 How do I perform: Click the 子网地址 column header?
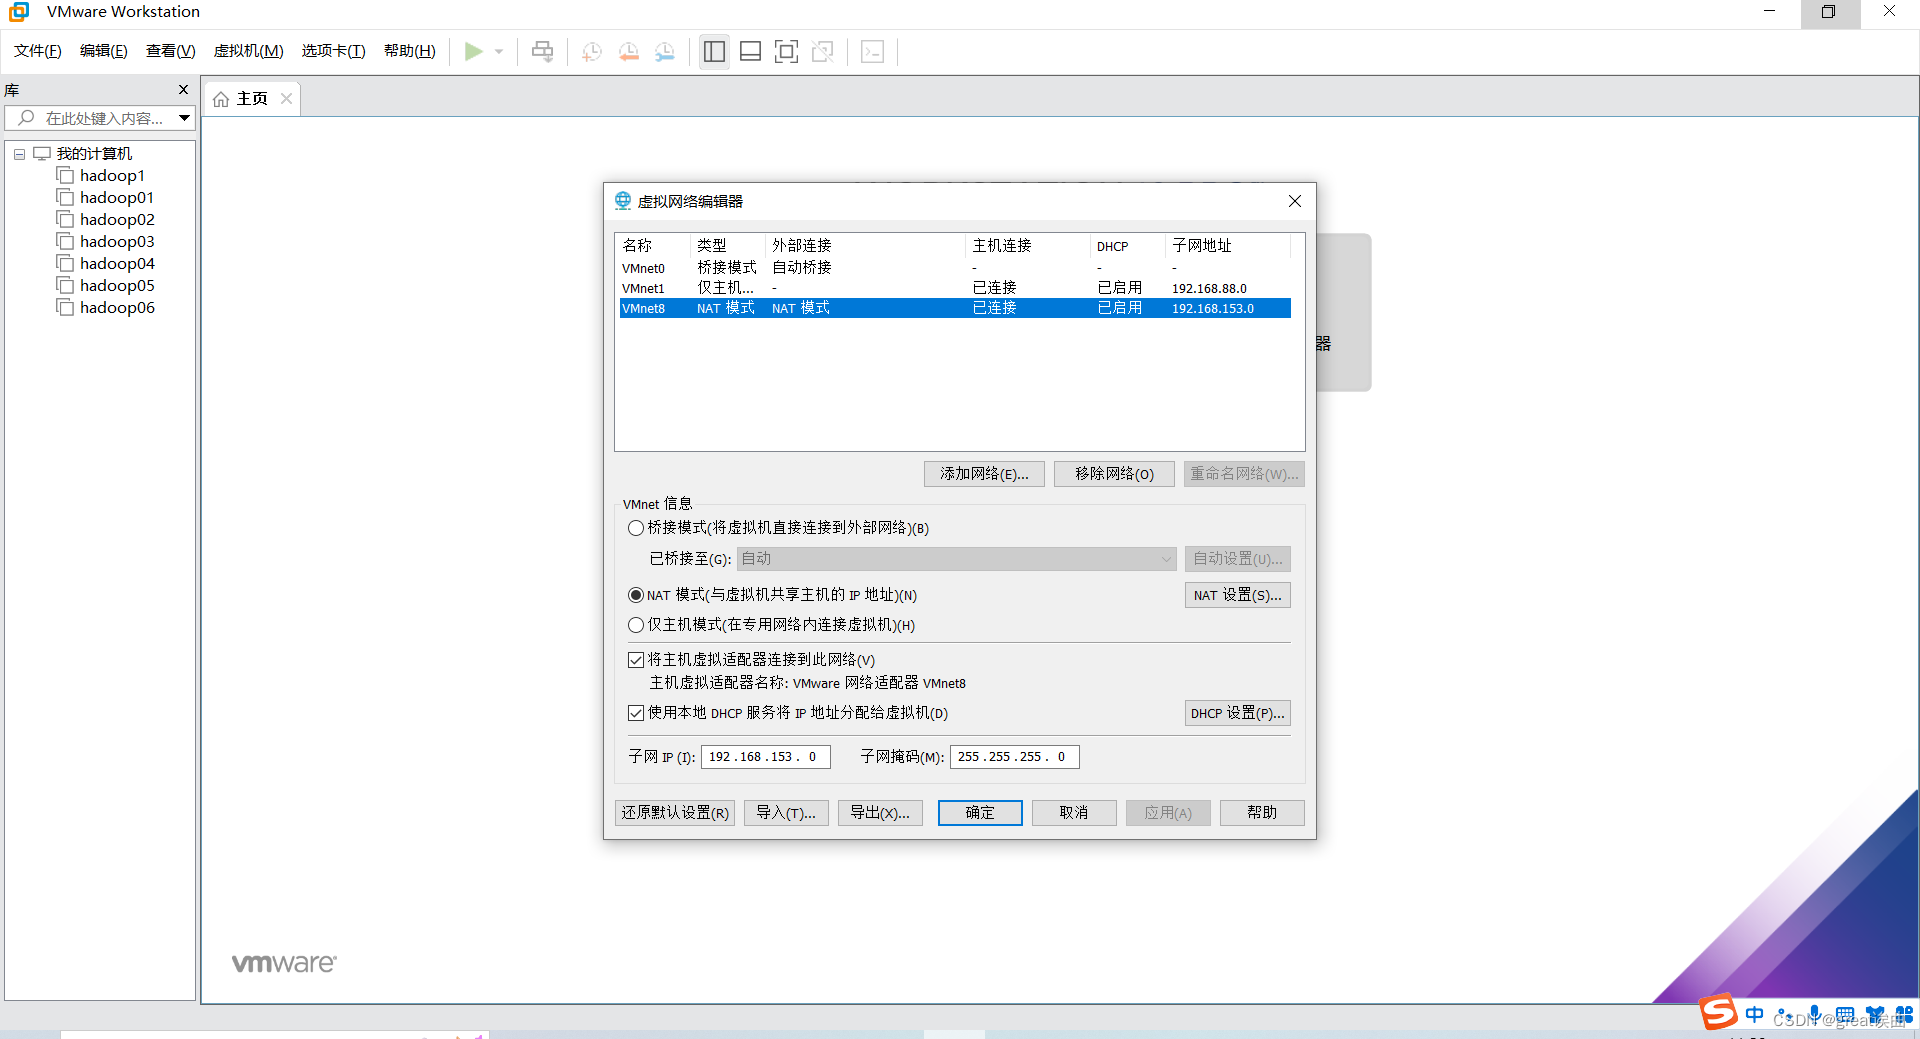tap(1228, 246)
